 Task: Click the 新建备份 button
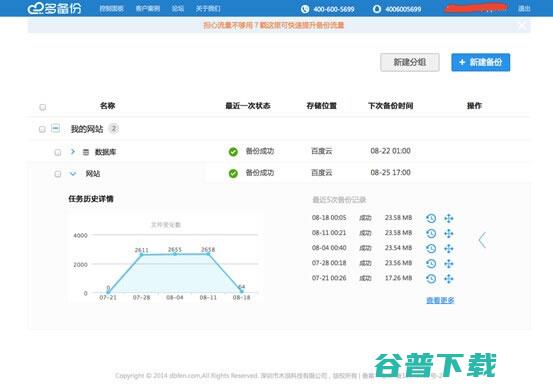pos(481,62)
